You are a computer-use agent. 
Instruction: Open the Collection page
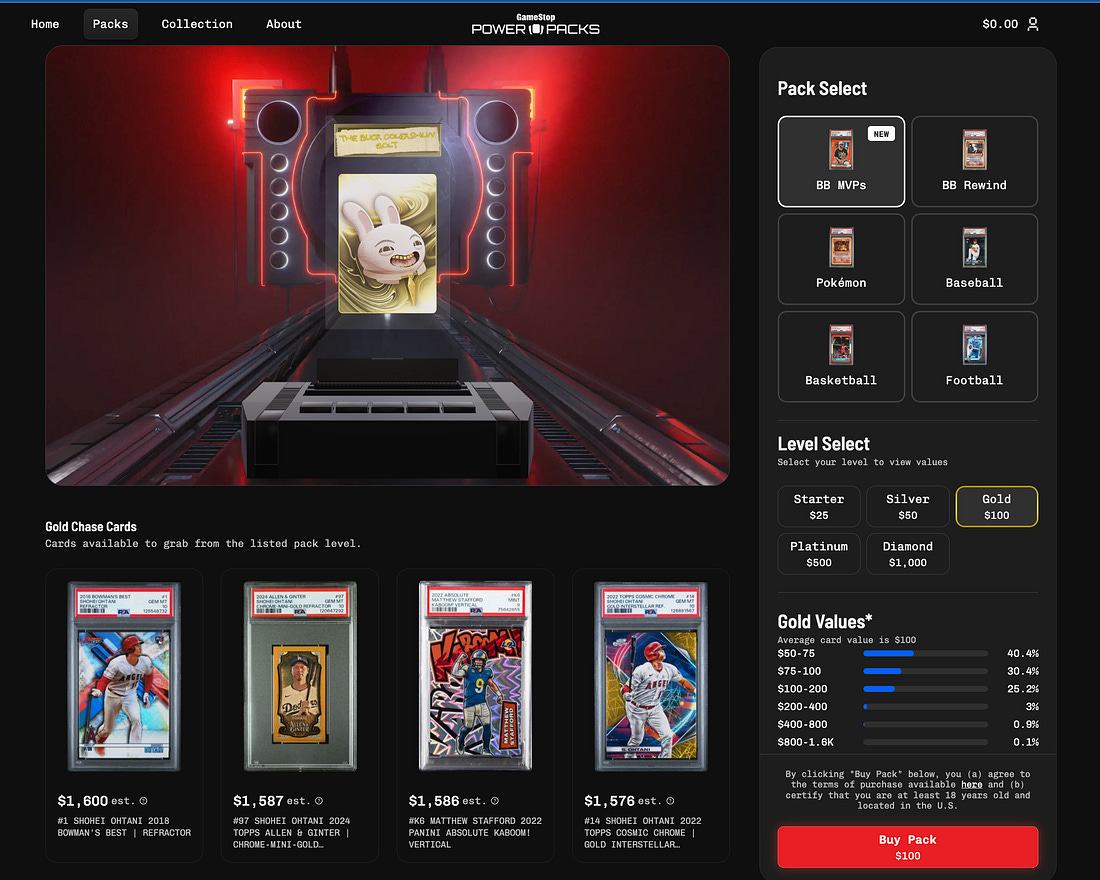click(x=197, y=24)
